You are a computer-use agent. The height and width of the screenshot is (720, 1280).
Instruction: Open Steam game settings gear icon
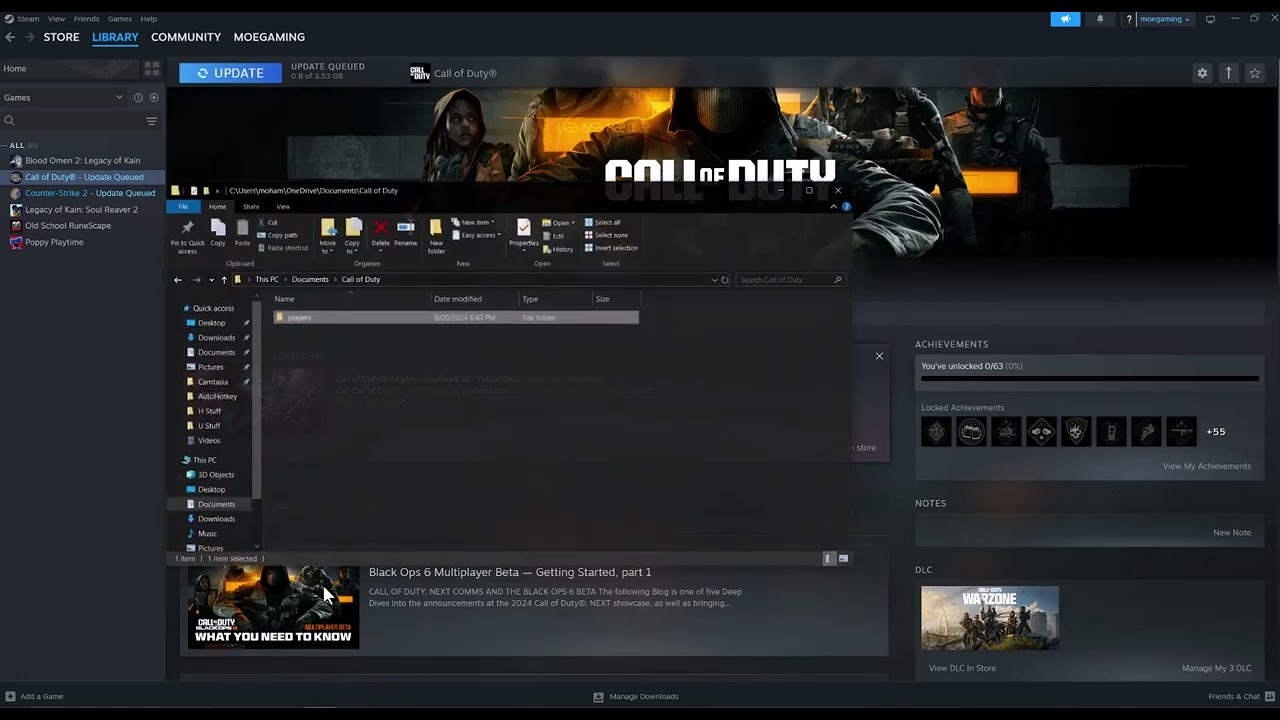tap(1202, 73)
